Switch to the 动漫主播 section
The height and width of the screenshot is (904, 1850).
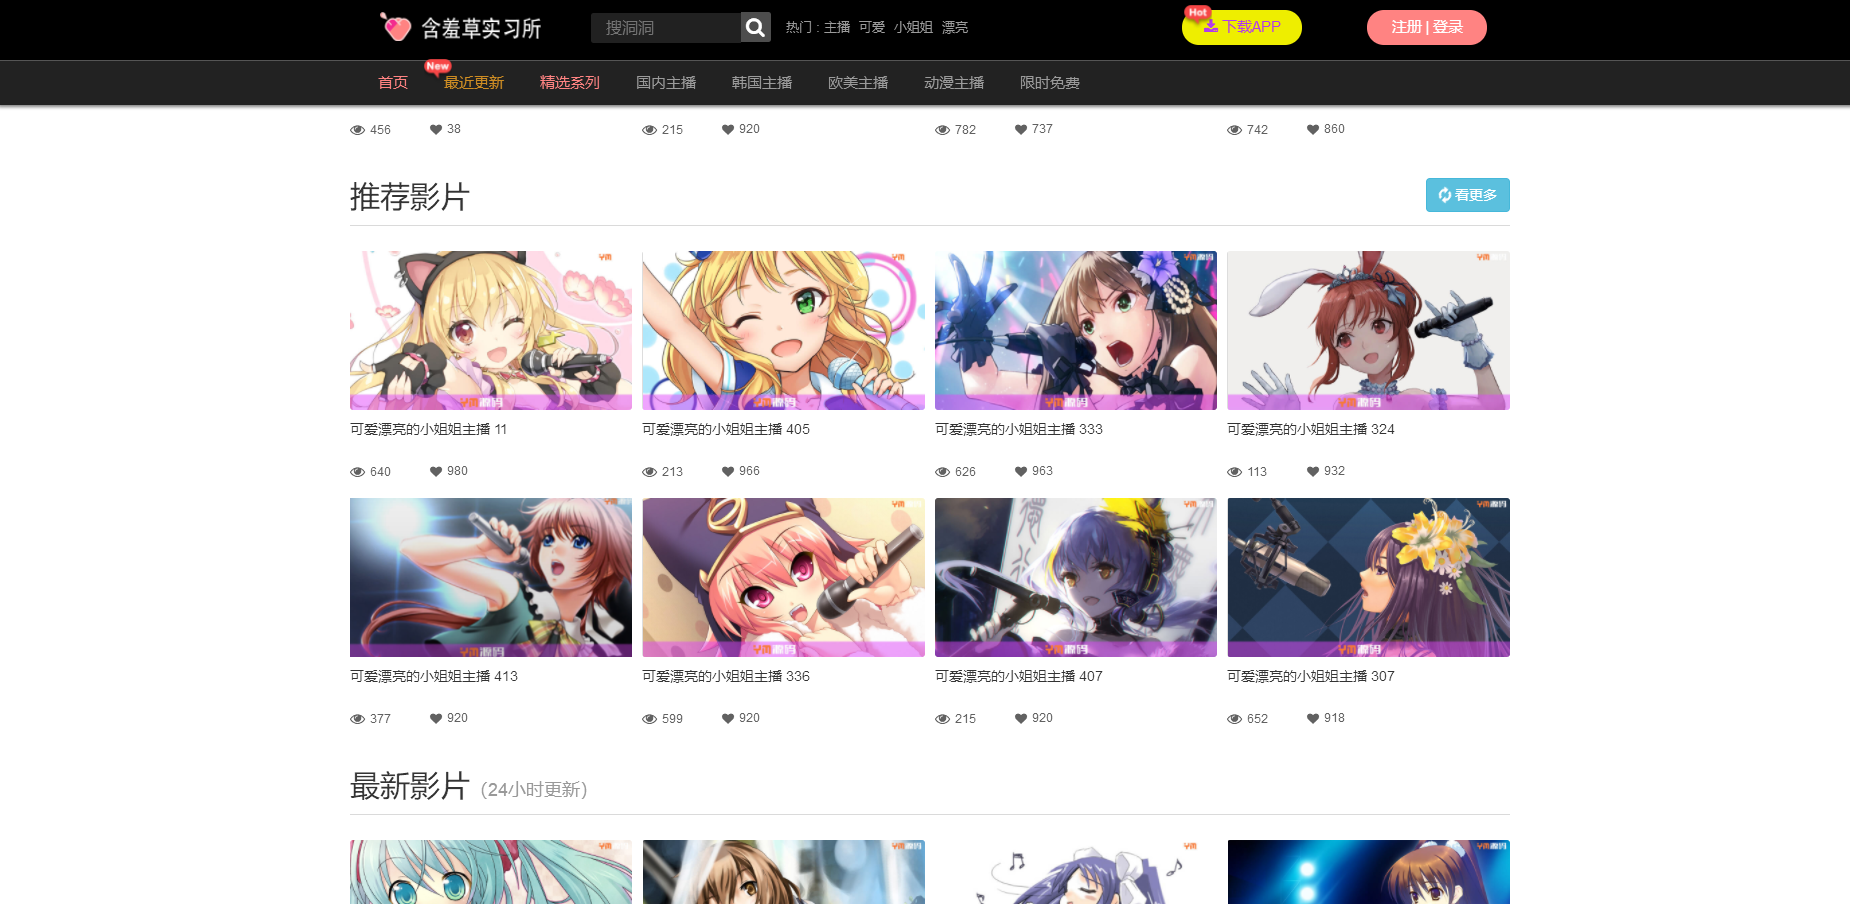(954, 83)
